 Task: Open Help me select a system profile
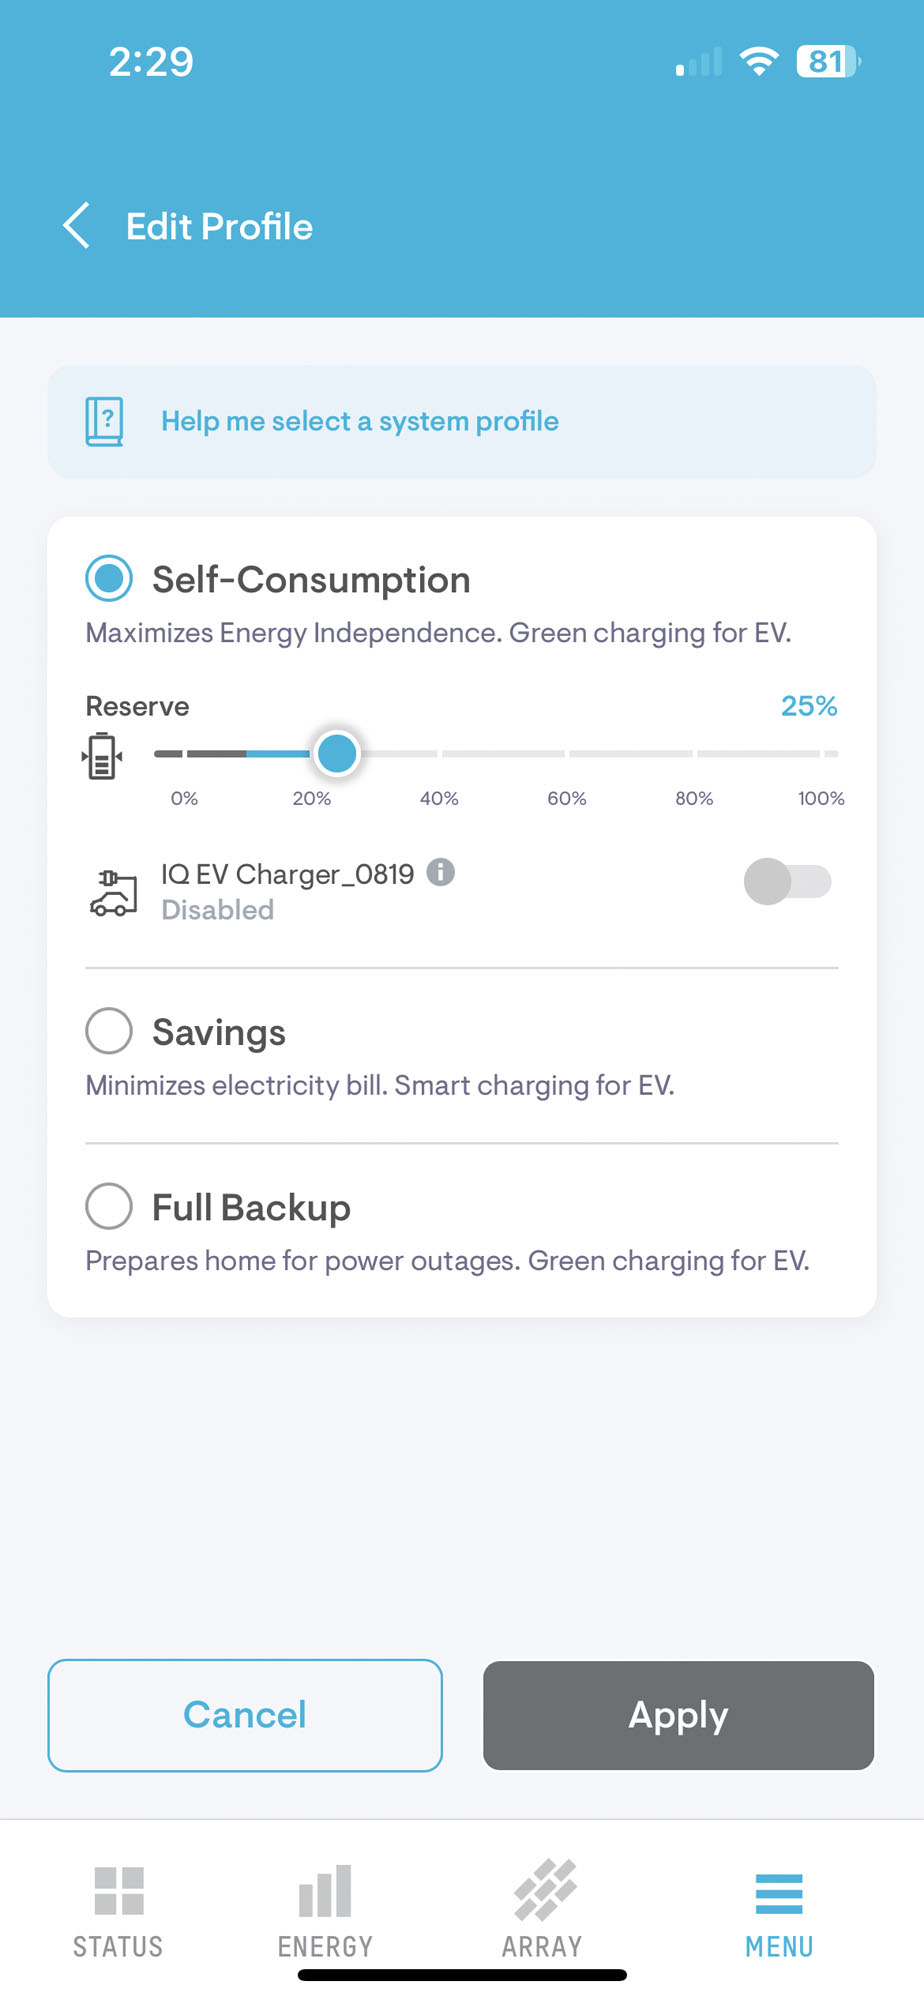[x=360, y=421]
